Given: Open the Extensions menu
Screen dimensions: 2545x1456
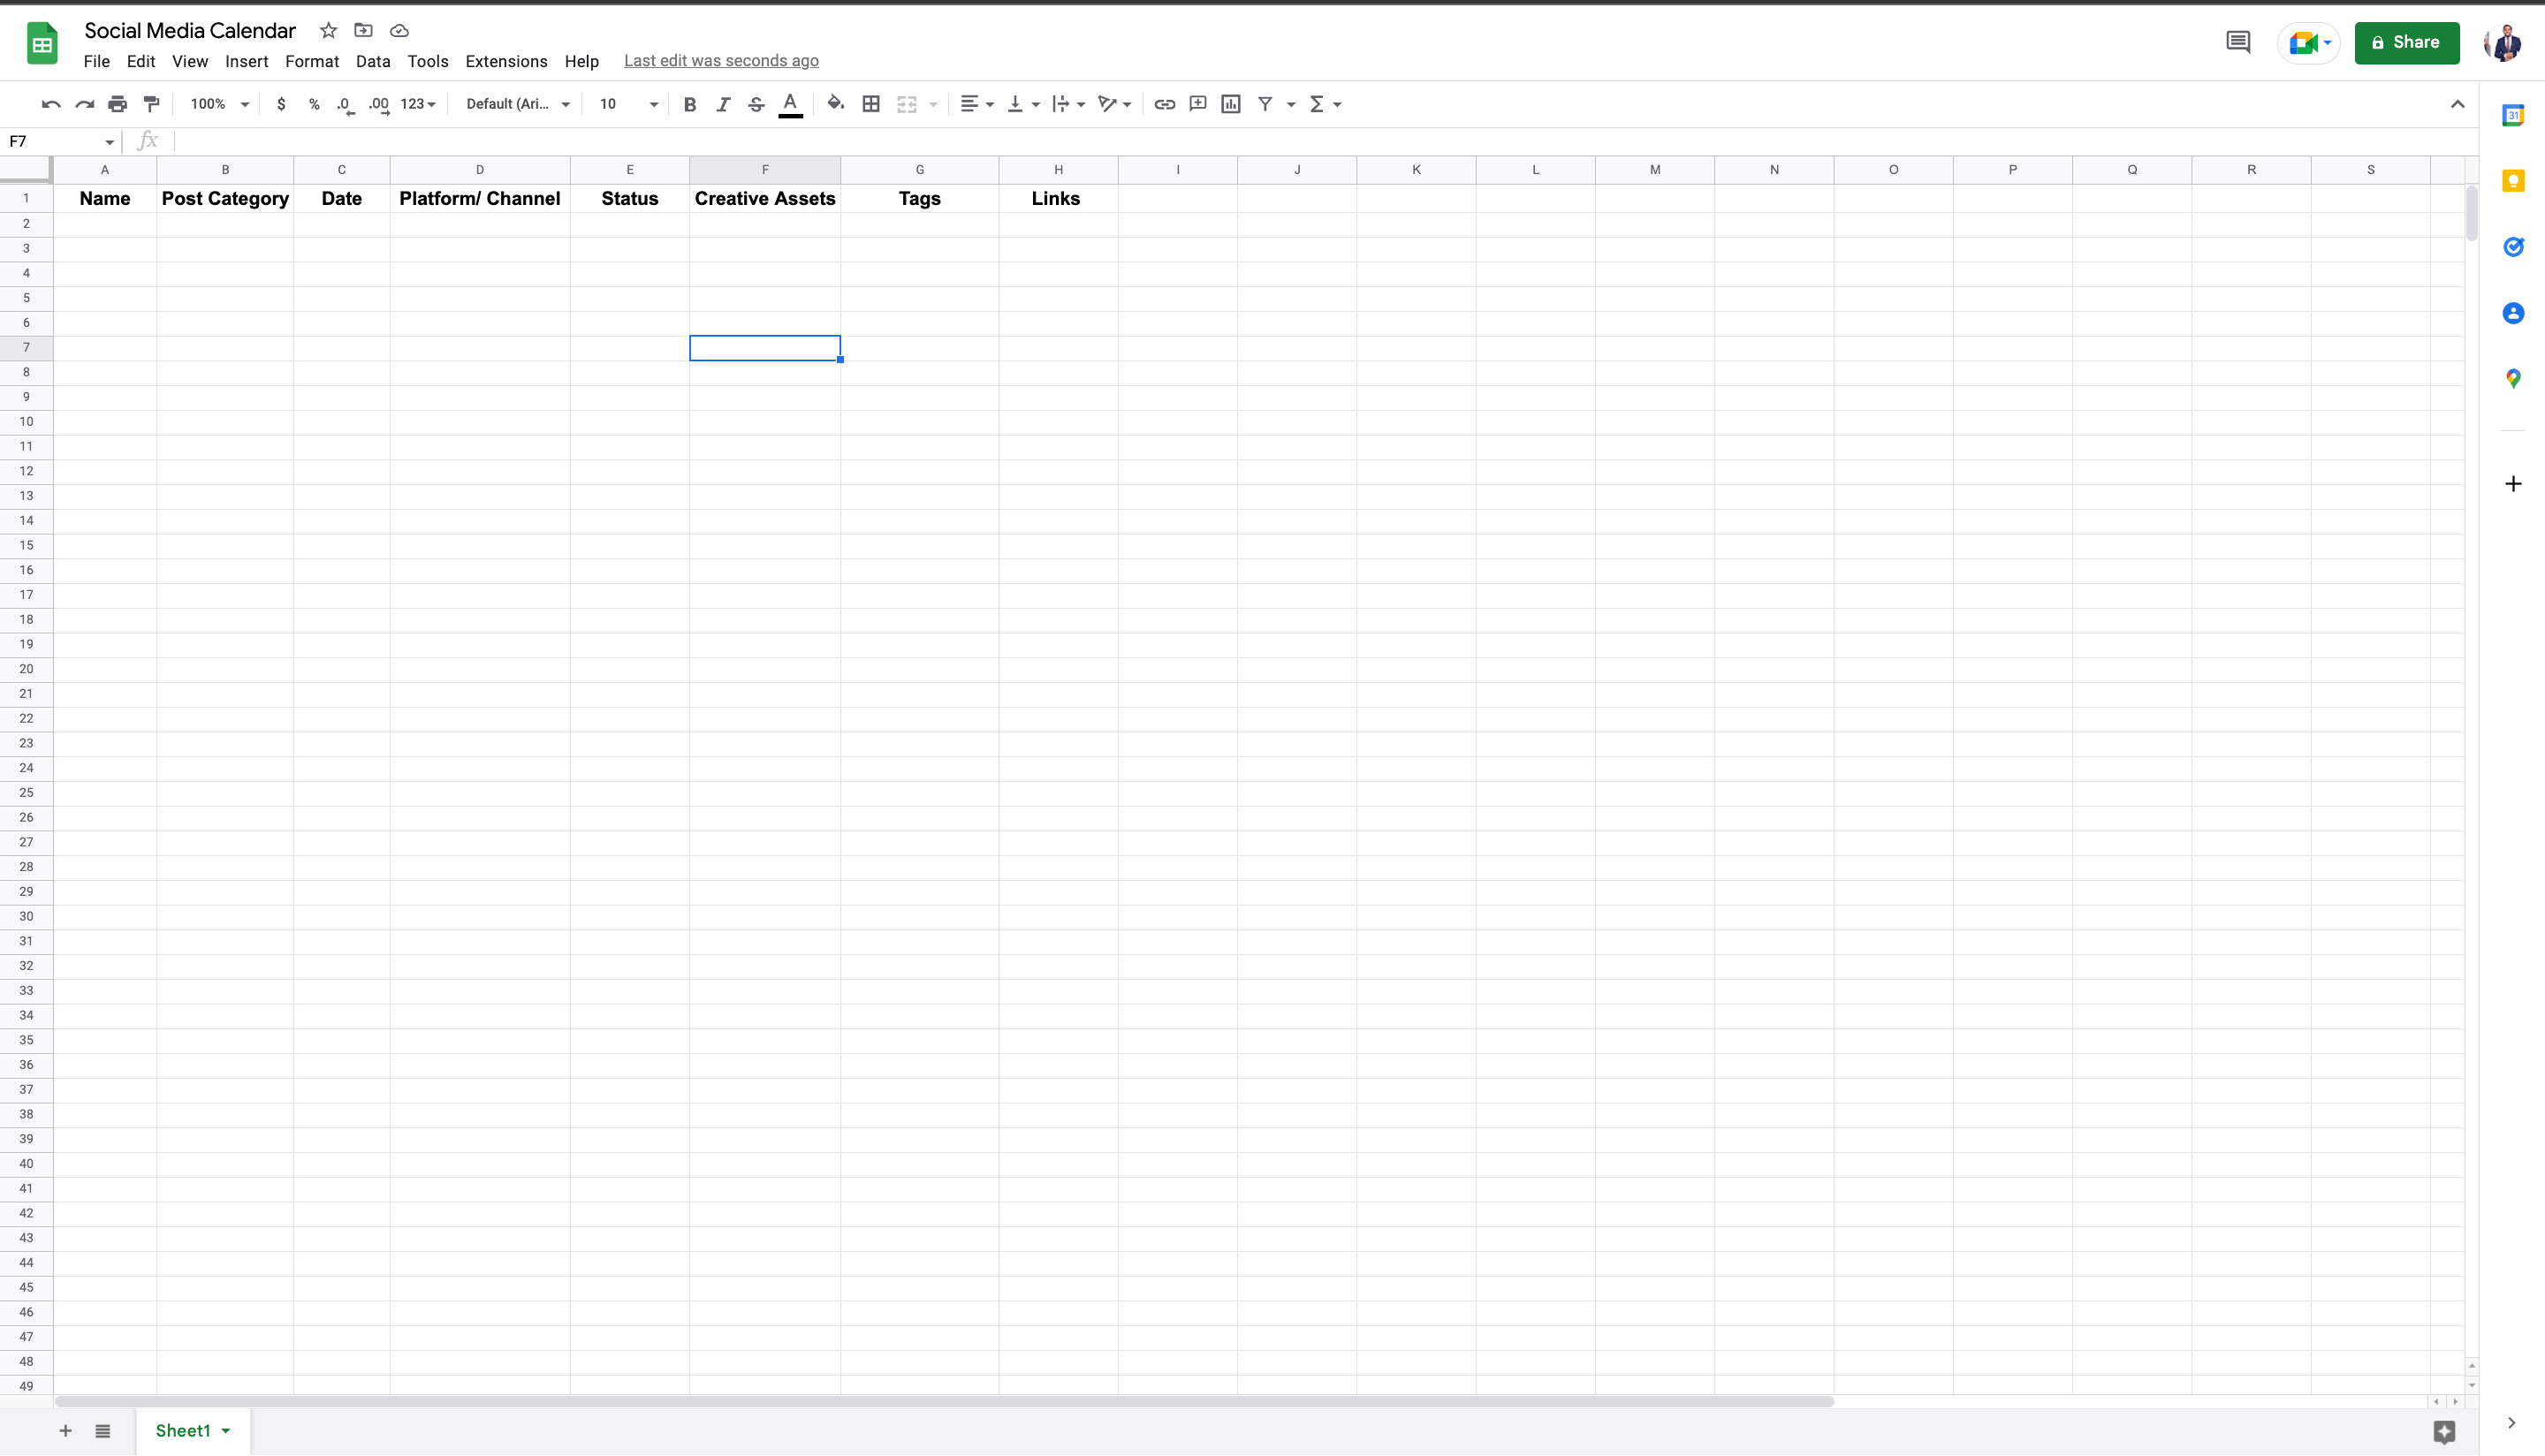Looking at the screenshot, I should pyautogui.click(x=506, y=61).
